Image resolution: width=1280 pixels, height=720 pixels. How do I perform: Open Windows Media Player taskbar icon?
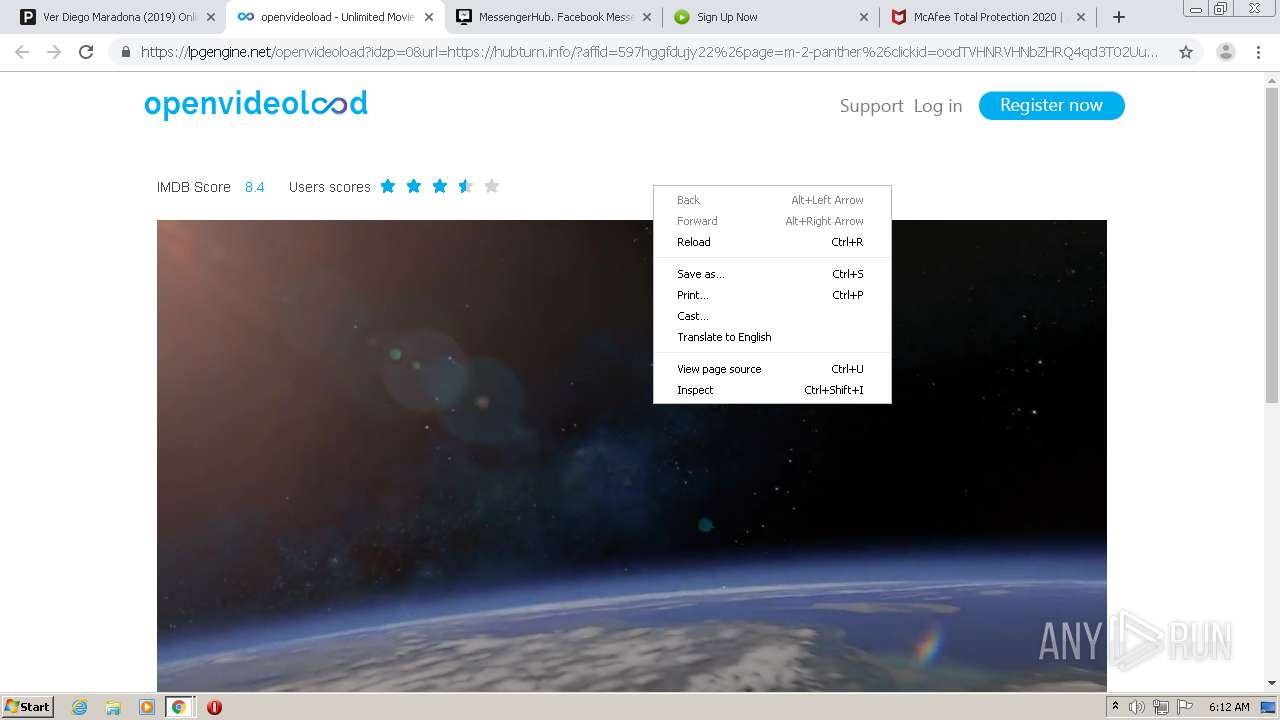147,707
